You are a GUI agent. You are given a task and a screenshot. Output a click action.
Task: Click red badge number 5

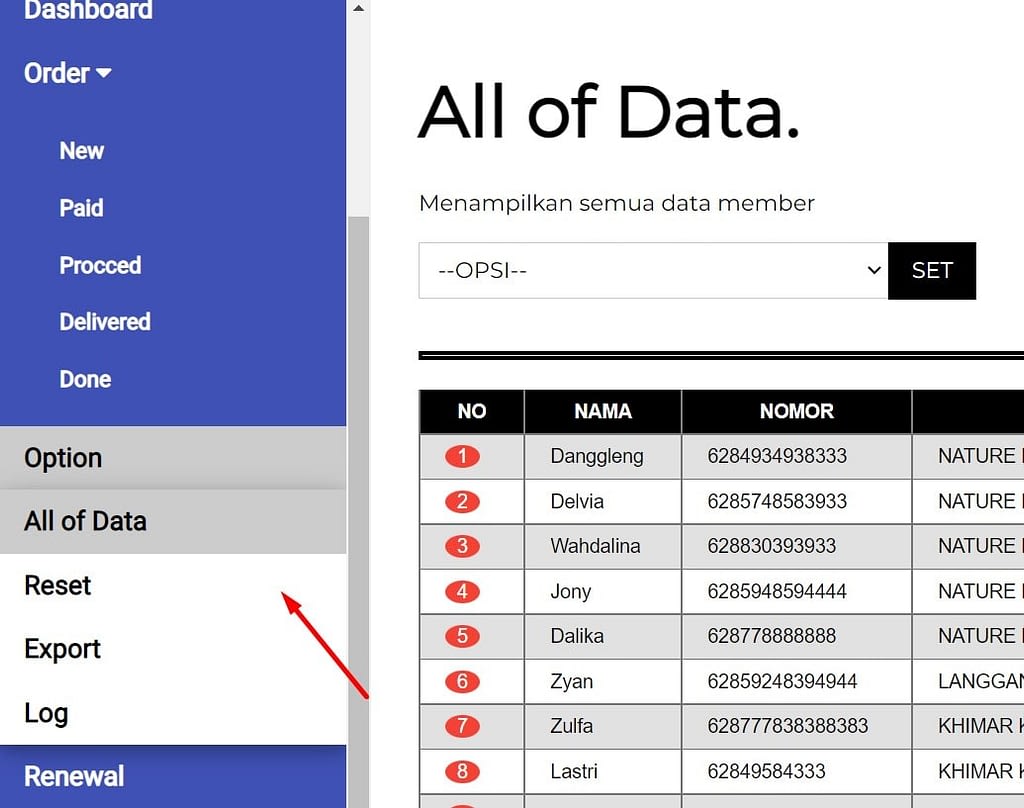tap(462, 636)
